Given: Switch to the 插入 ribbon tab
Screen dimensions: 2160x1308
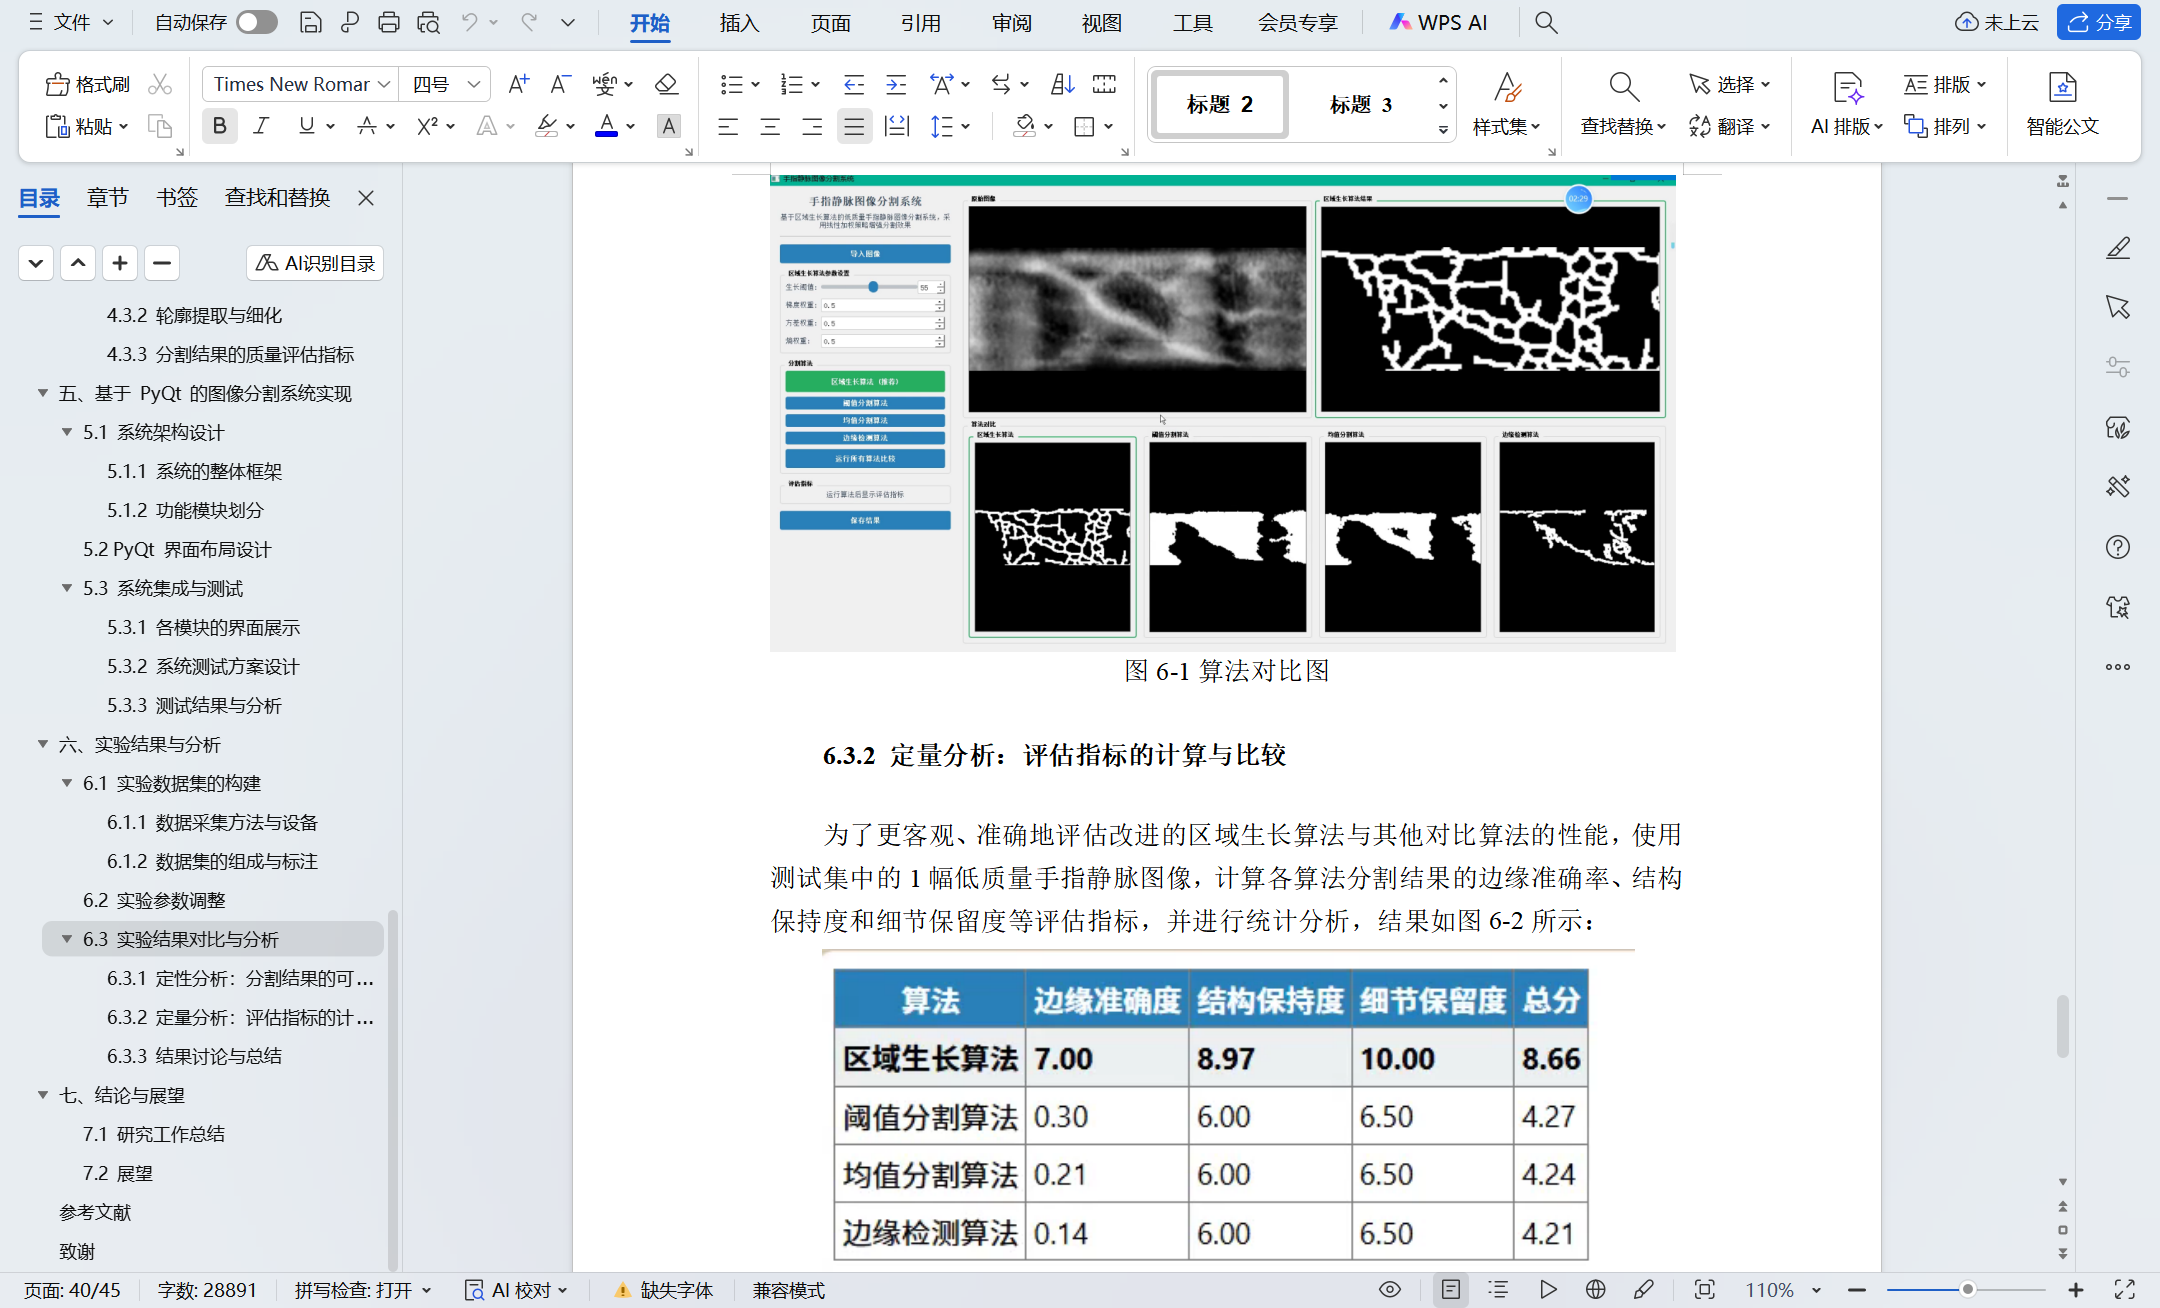Looking at the screenshot, I should [x=739, y=22].
